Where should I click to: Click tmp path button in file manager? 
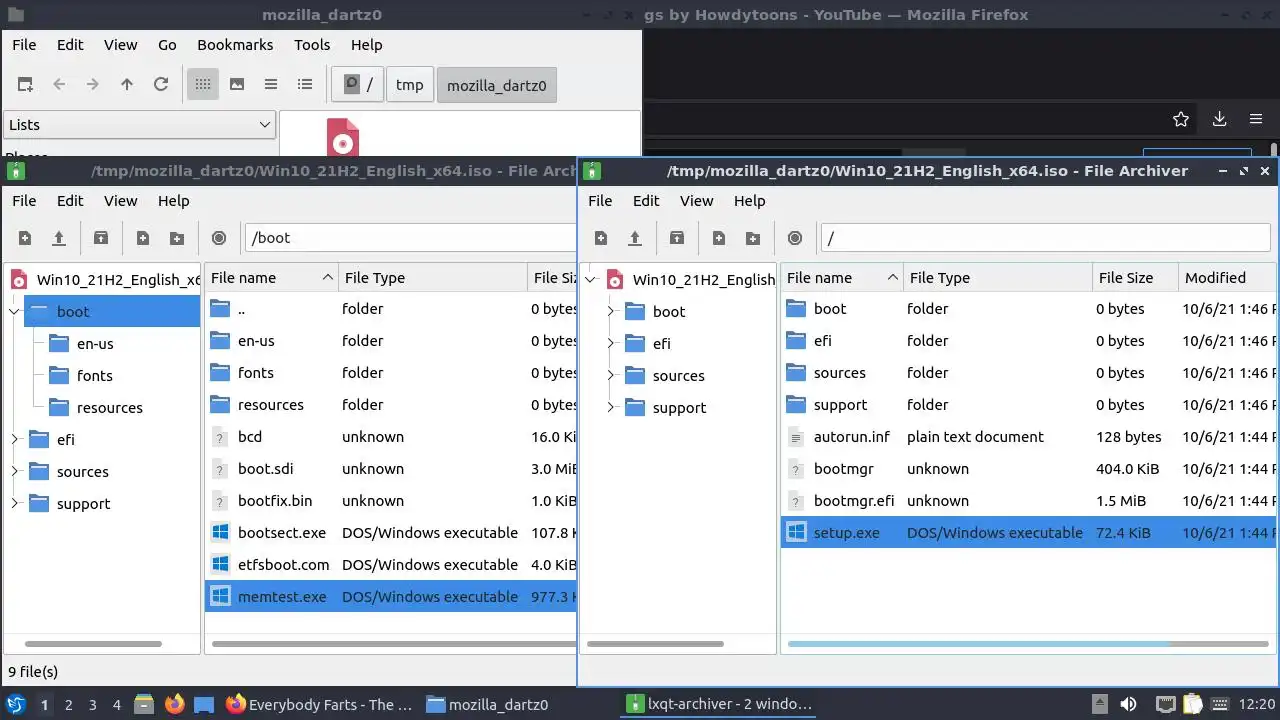[409, 85]
